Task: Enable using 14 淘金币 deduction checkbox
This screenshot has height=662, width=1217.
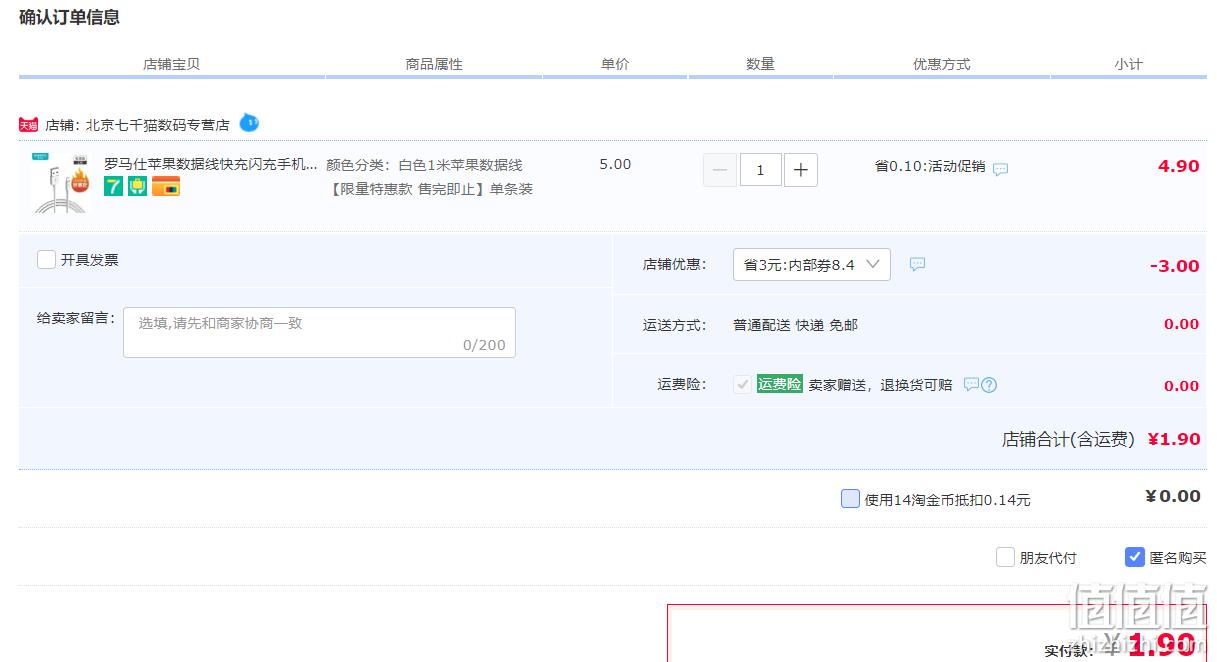Action: [x=850, y=498]
